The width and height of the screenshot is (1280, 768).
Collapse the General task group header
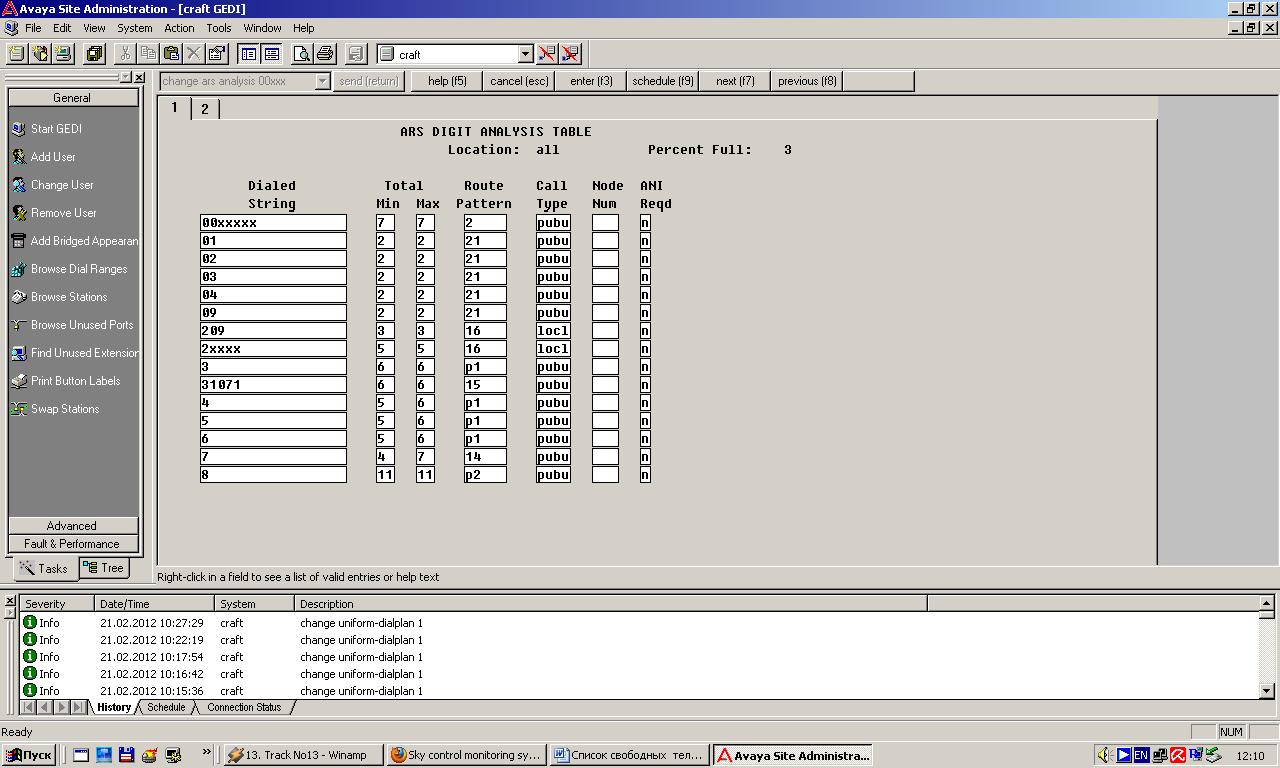coord(72,98)
